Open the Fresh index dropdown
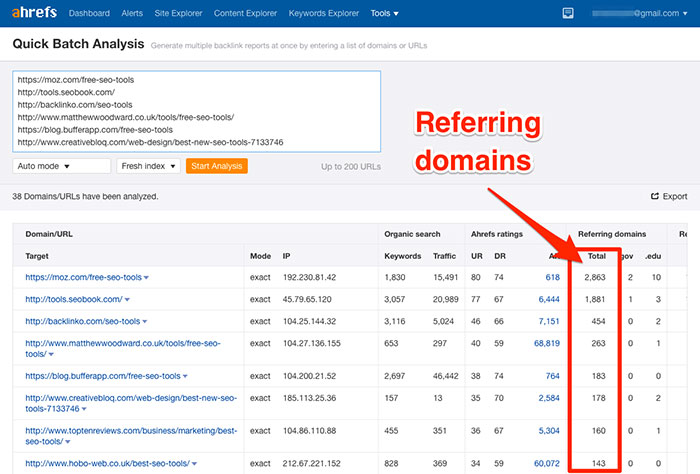The image size is (700, 474). tap(148, 166)
